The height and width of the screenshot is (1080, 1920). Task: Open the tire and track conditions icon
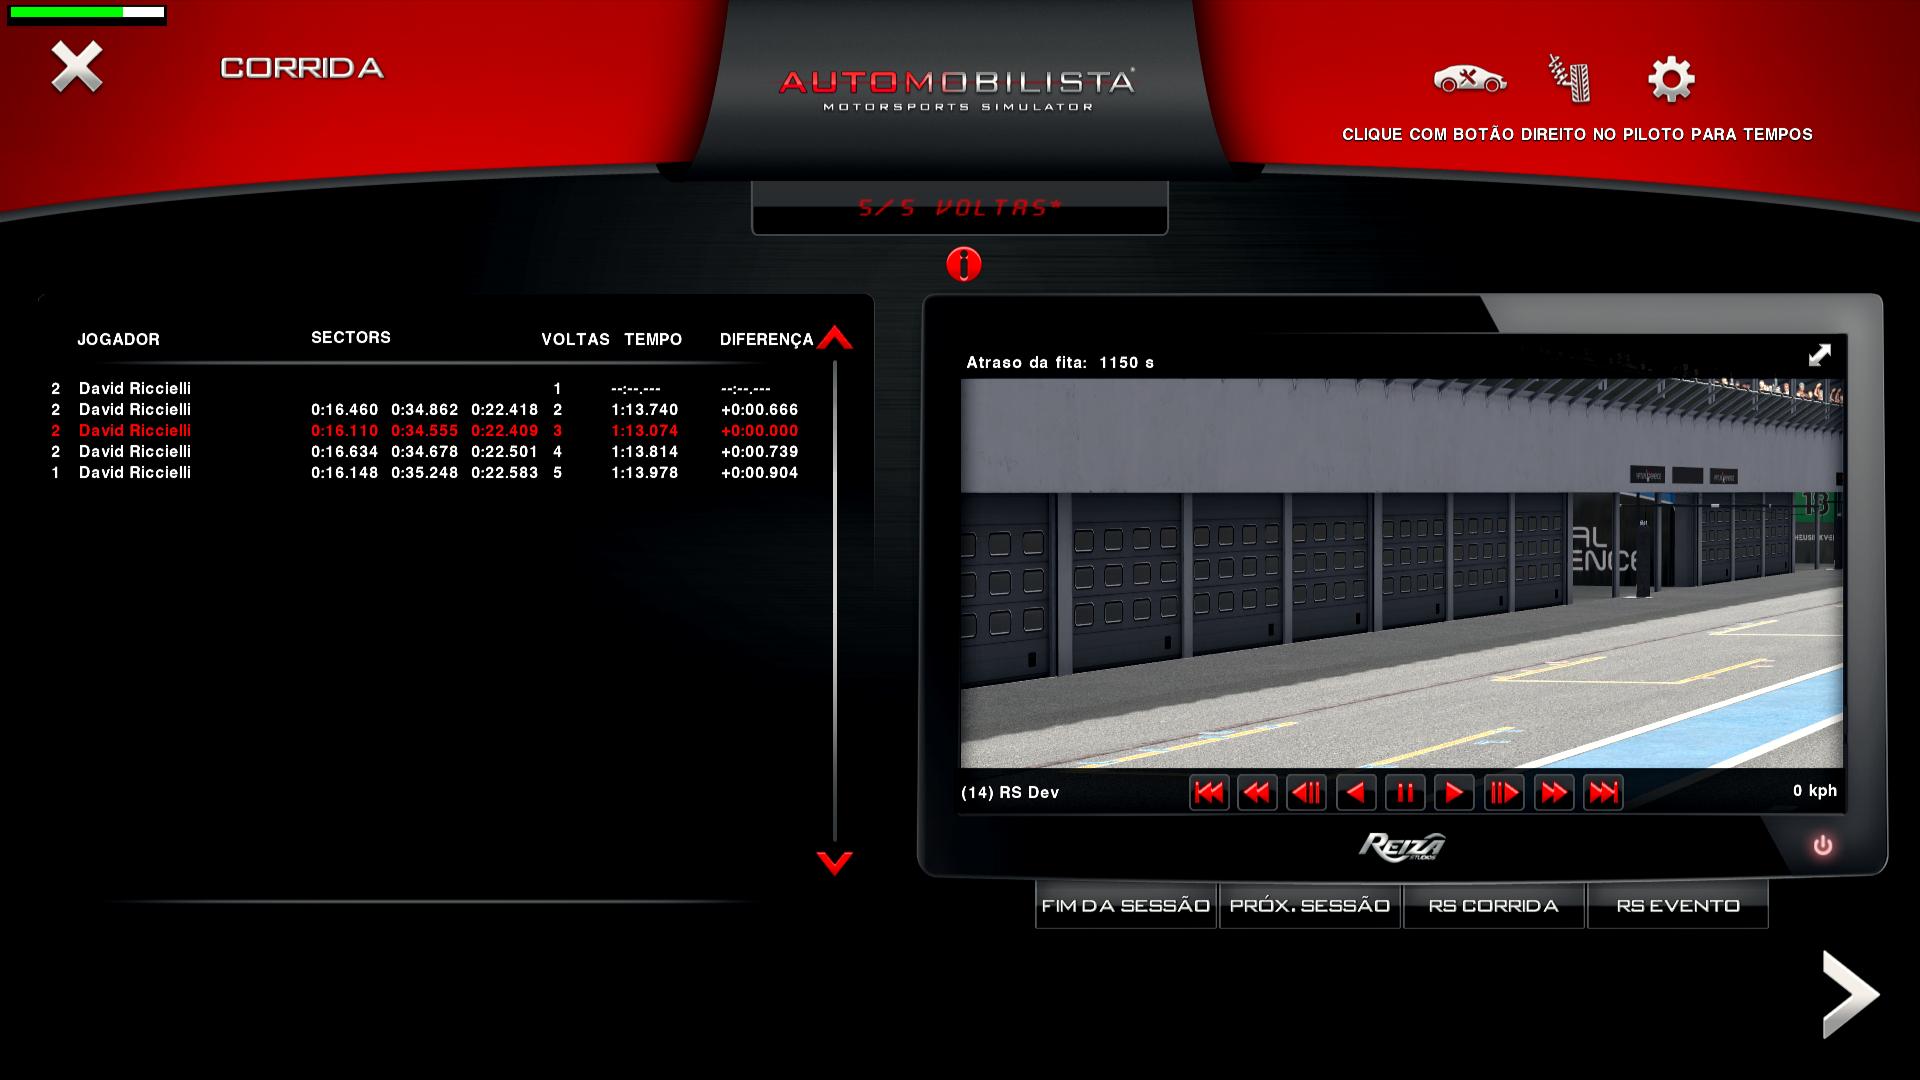pos(1570,78)
